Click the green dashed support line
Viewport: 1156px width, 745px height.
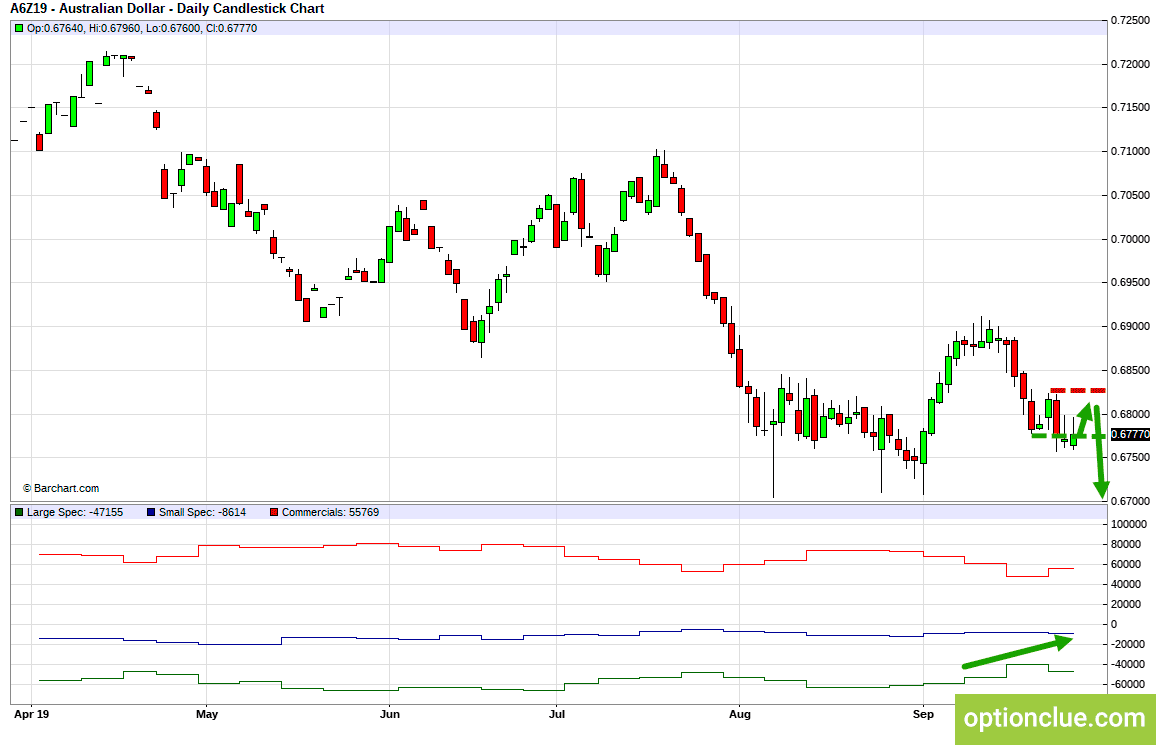click(1068, 436)
